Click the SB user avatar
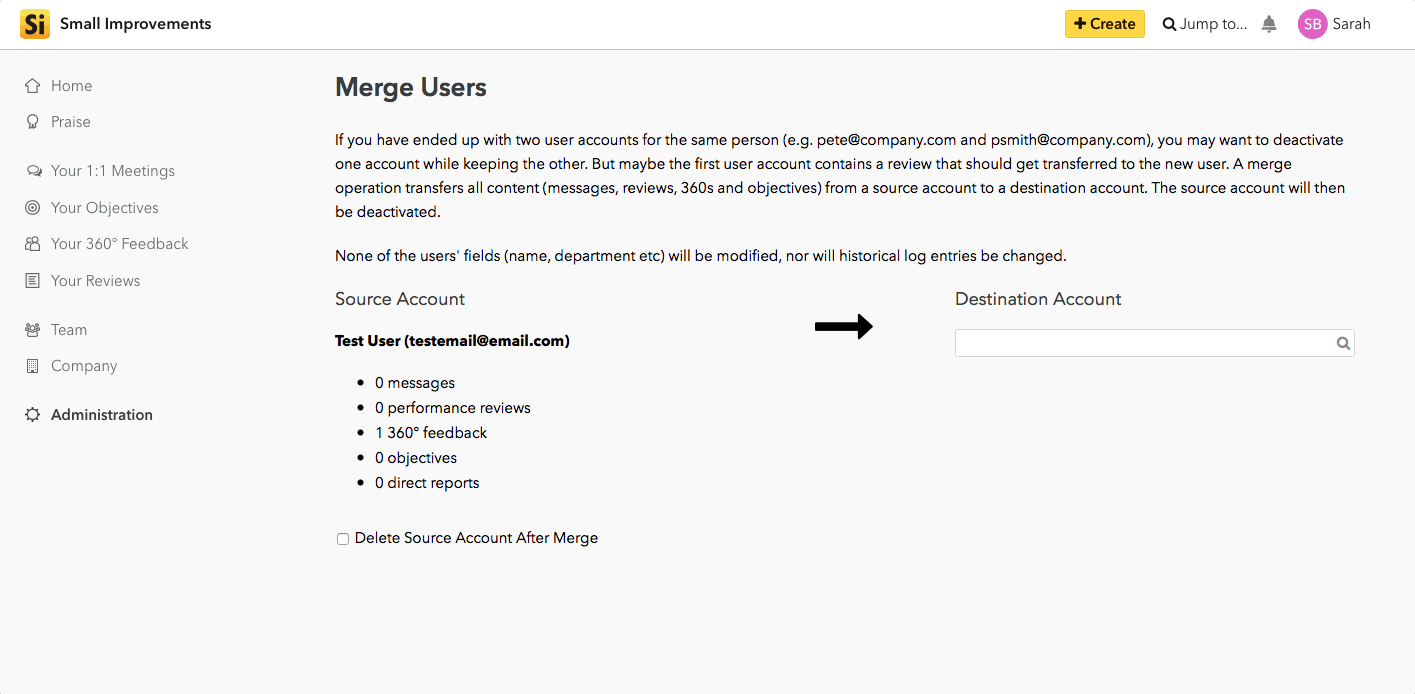The image size is (1415, 694). click(x=1312, y=24)
